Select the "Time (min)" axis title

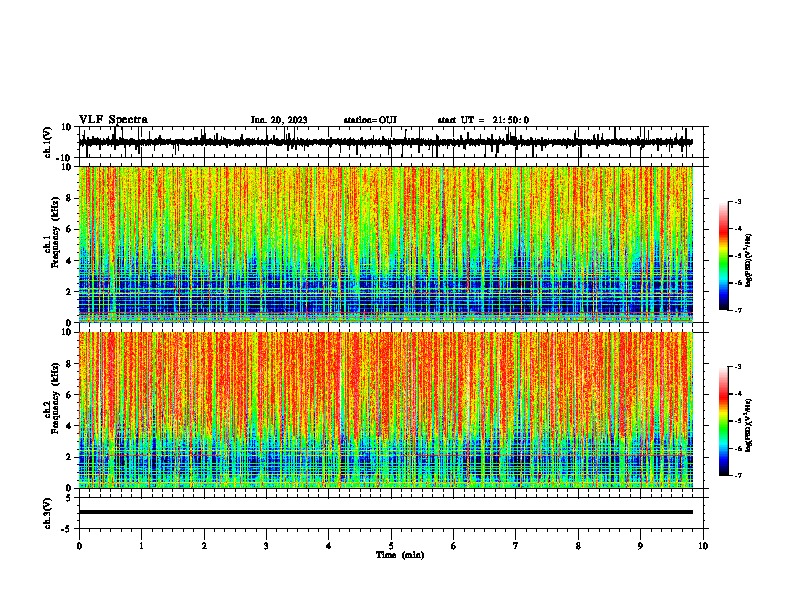pyautogui.click(x=400, y=555)
